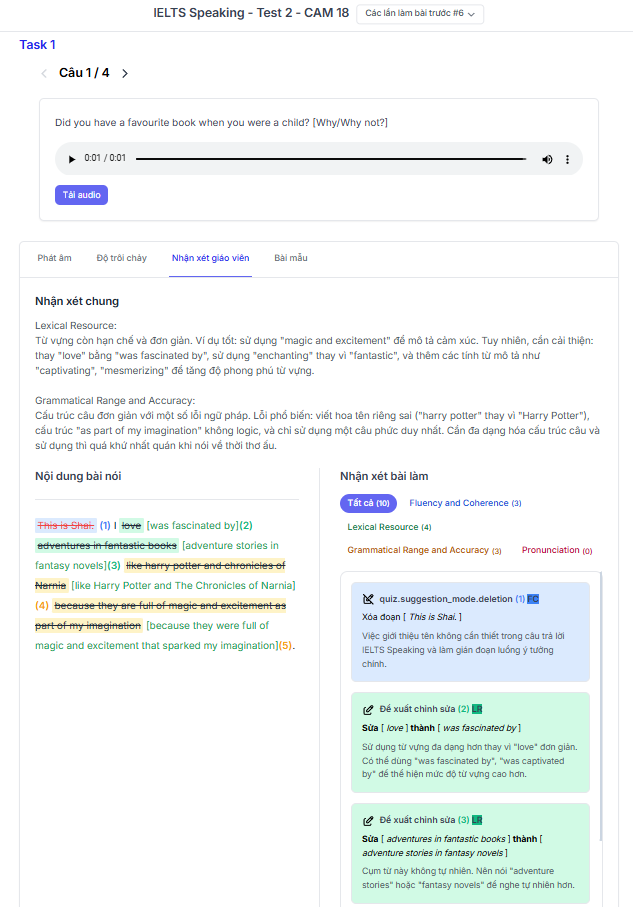Play the audio recording
633x907 pixels.
click(x=71, y=159)
